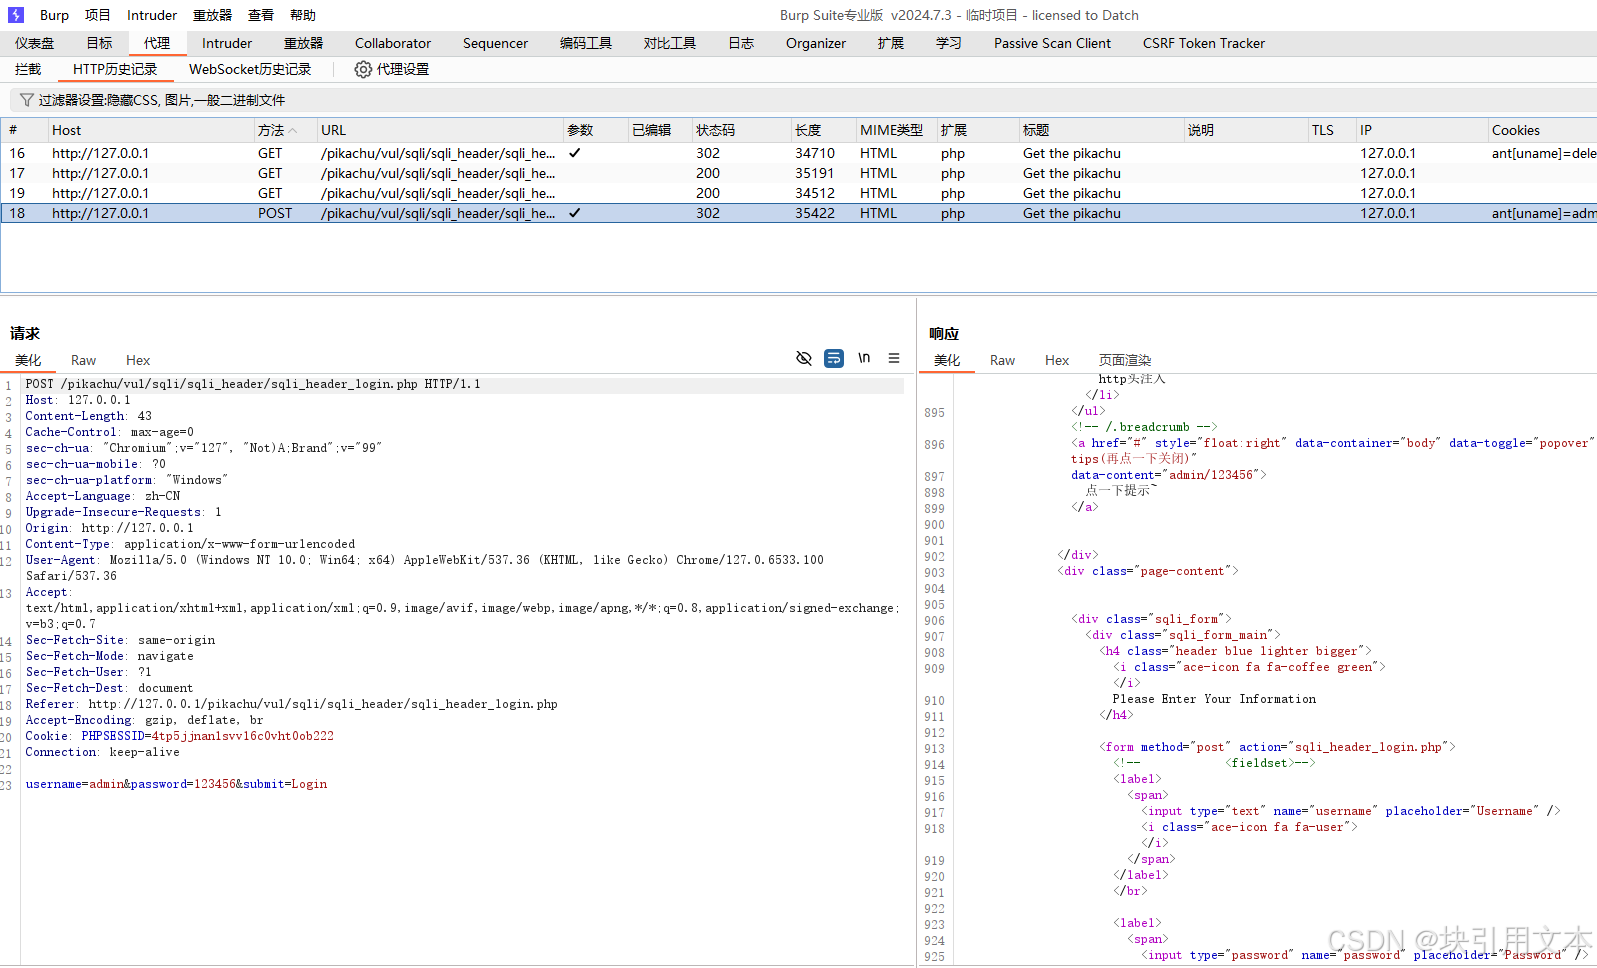Switch to the 对比工具 tab
The image size is (1597, 968).
click(670, 43)
